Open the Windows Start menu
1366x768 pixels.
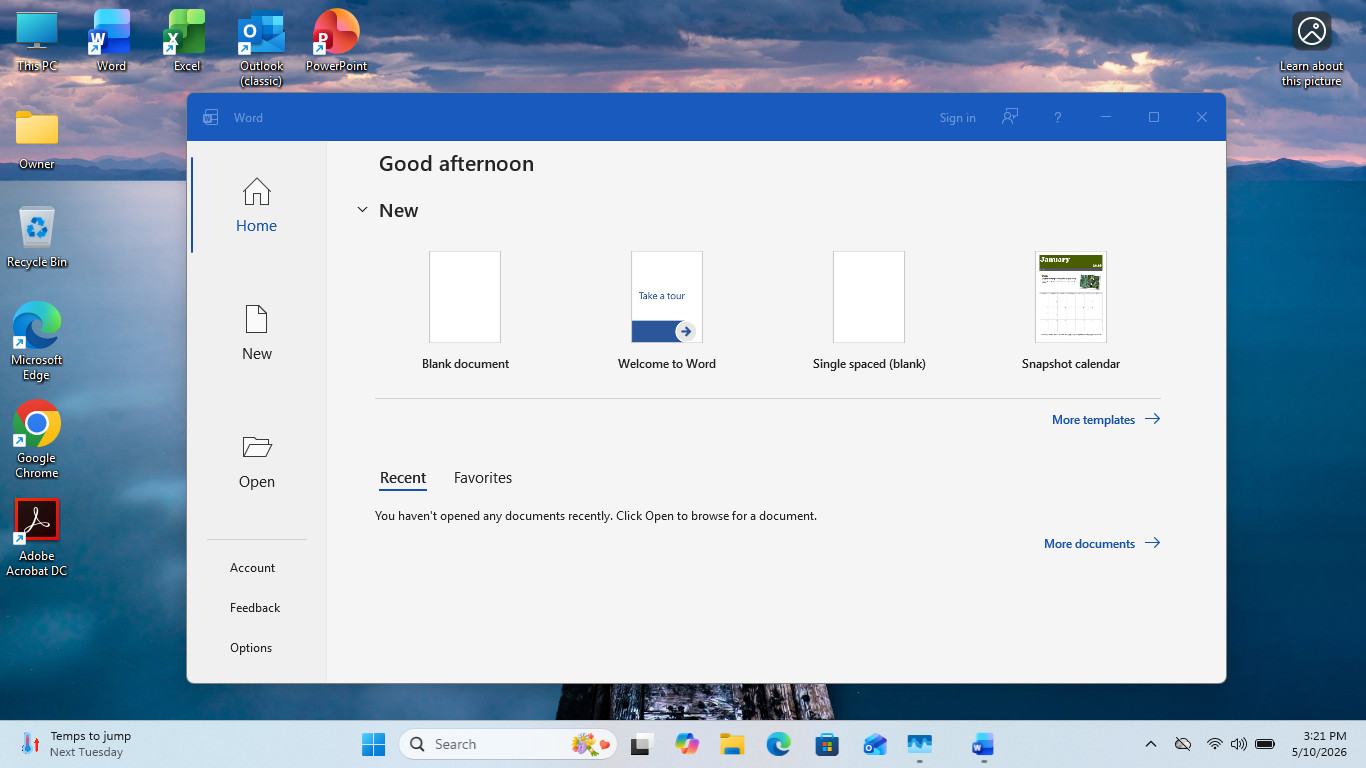[x=373, y=744]
